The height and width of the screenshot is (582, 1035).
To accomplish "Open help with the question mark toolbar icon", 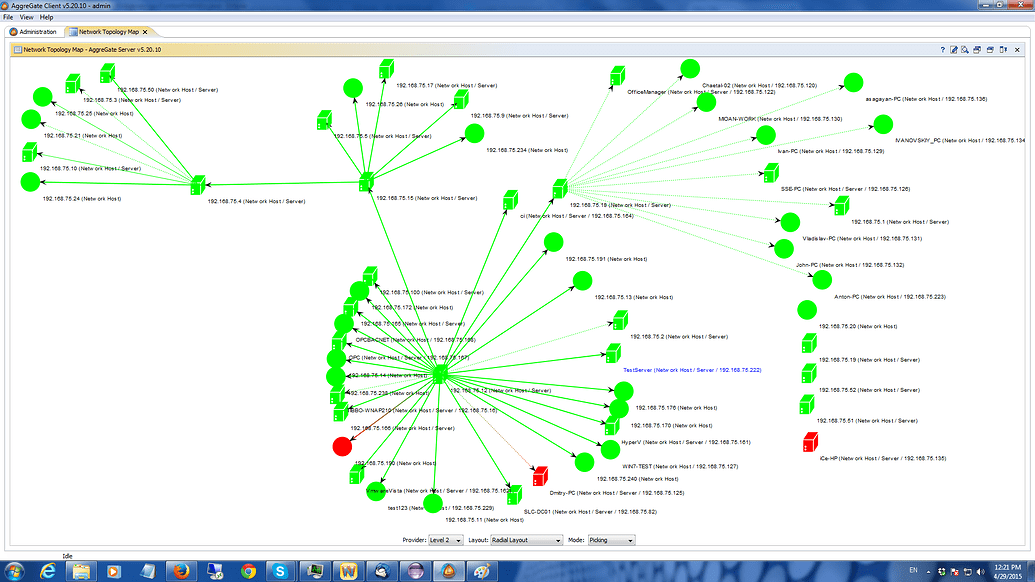I will tap(943, 49).
